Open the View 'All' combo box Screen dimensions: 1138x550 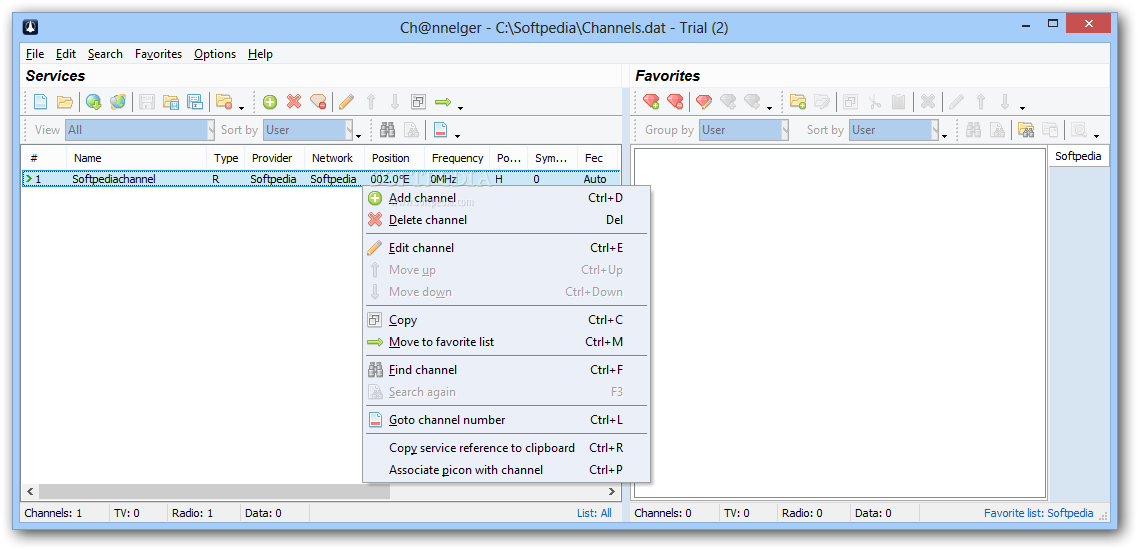coord(140,131)
